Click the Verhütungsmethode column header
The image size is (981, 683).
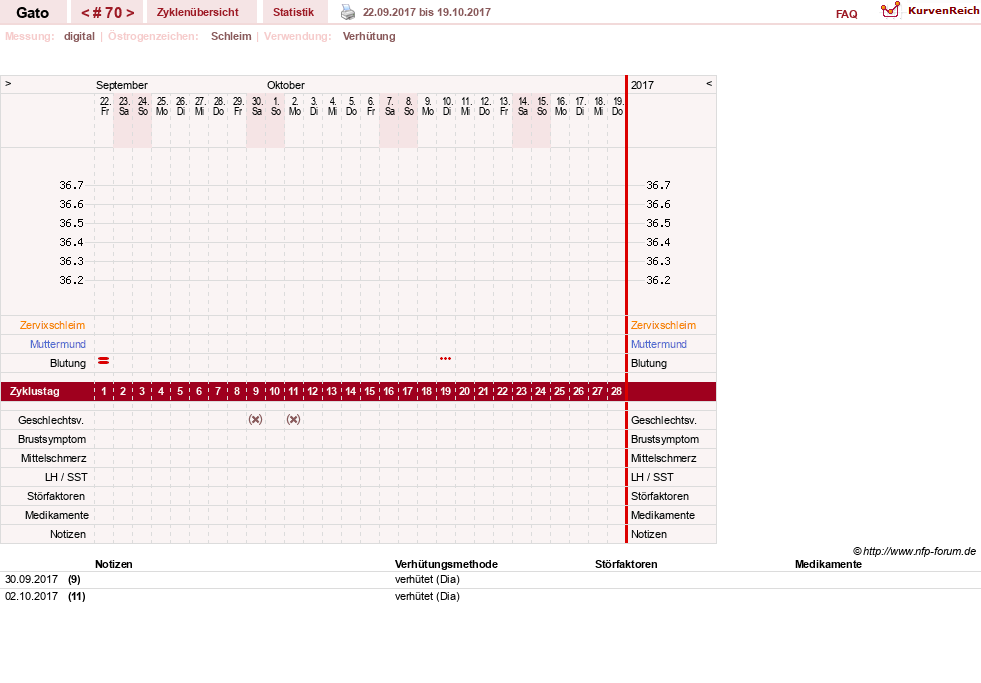coord(446,564)
